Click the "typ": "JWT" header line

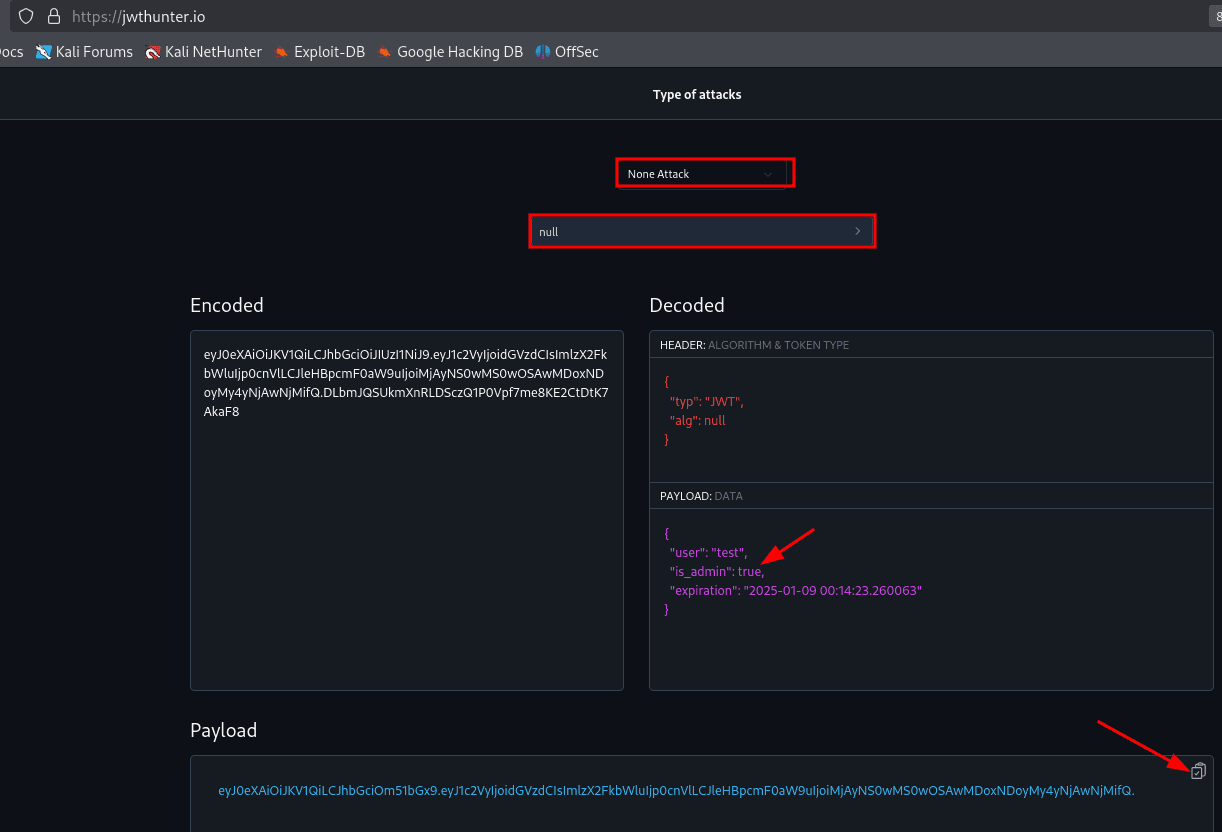tap(707, 401)
